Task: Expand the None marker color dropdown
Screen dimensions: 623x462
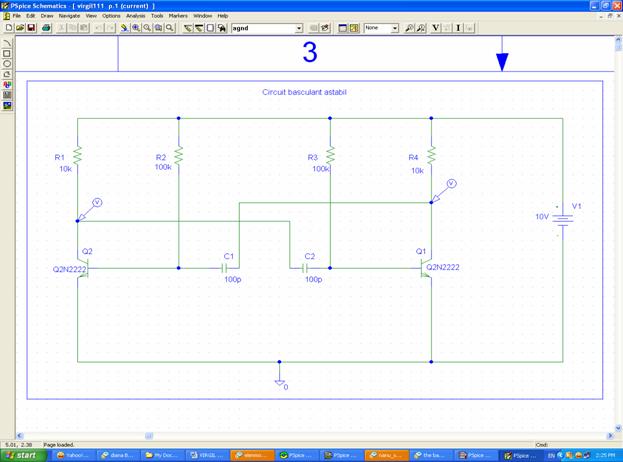Action: (394, 28)
